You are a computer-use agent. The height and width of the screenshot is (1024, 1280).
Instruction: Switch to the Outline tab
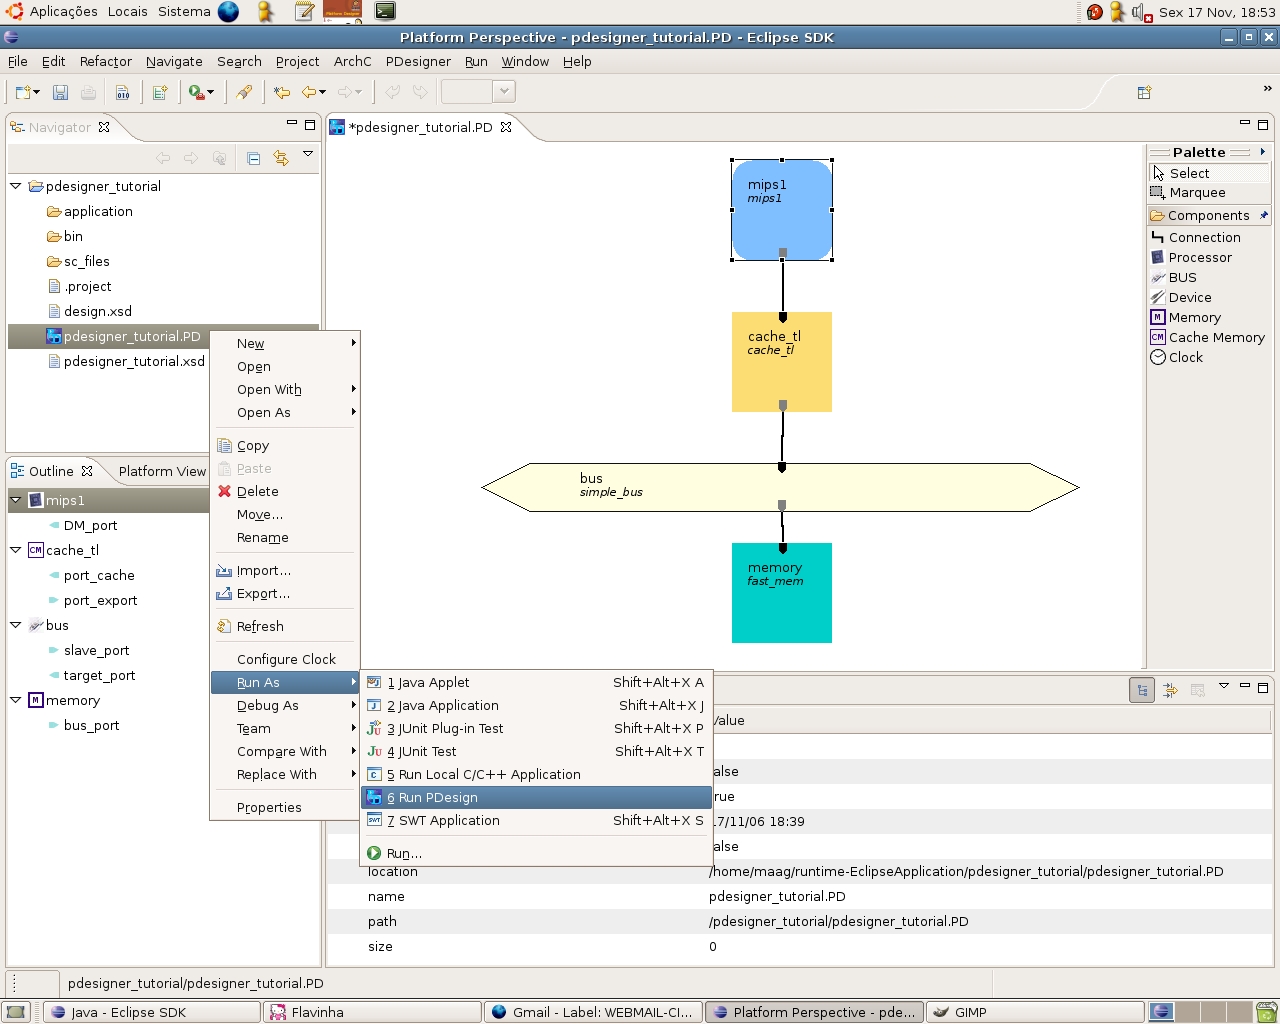pos(51,471)
